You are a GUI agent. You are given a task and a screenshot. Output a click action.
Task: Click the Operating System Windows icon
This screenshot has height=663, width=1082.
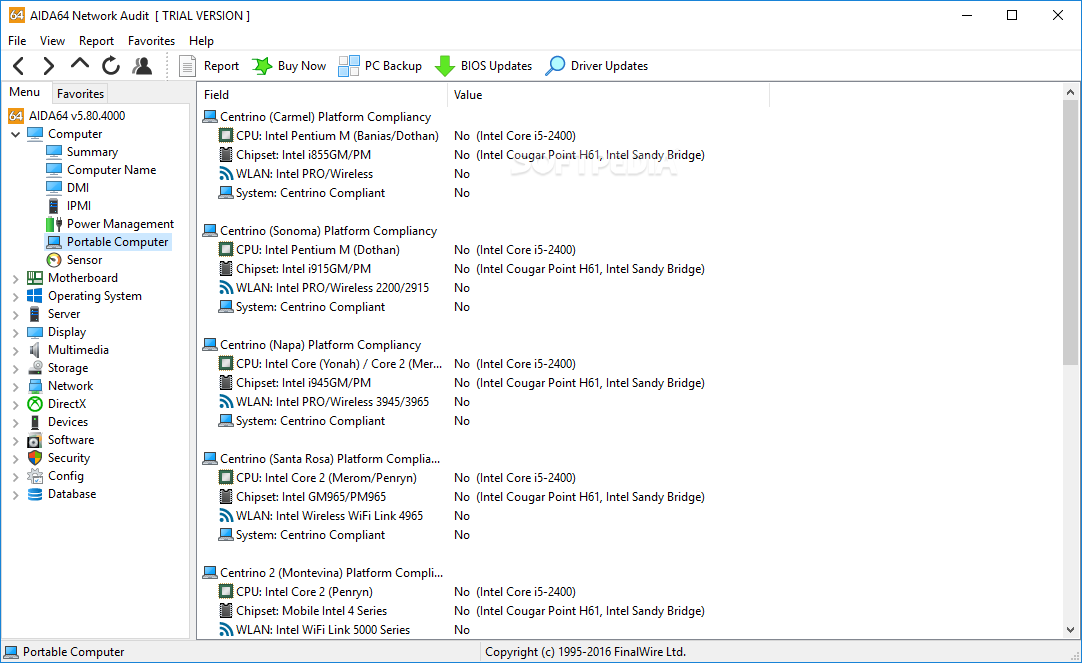(35, 296)
